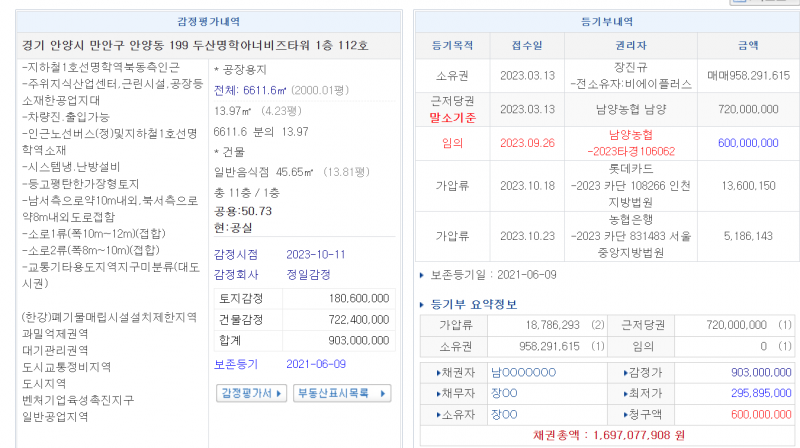Select the 감정평가내역 panel header

pos(208,21)
